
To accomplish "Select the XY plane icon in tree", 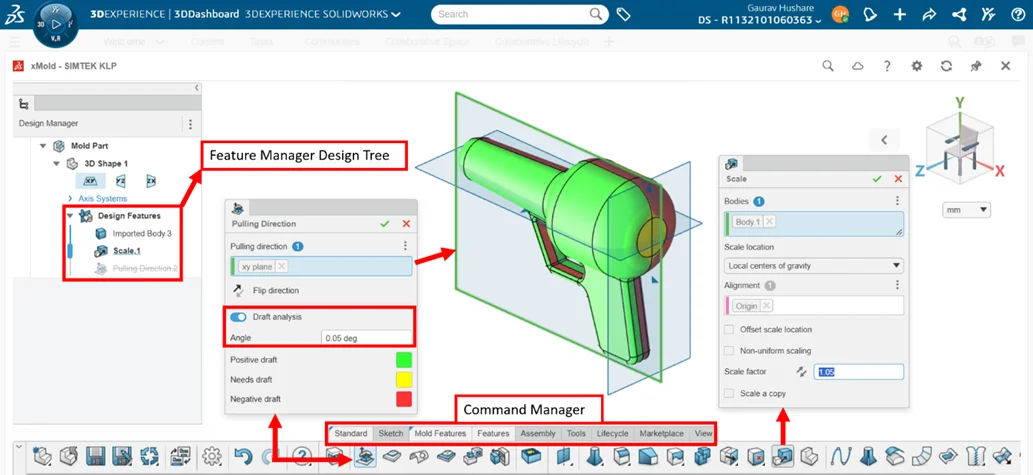I will 92,181.
